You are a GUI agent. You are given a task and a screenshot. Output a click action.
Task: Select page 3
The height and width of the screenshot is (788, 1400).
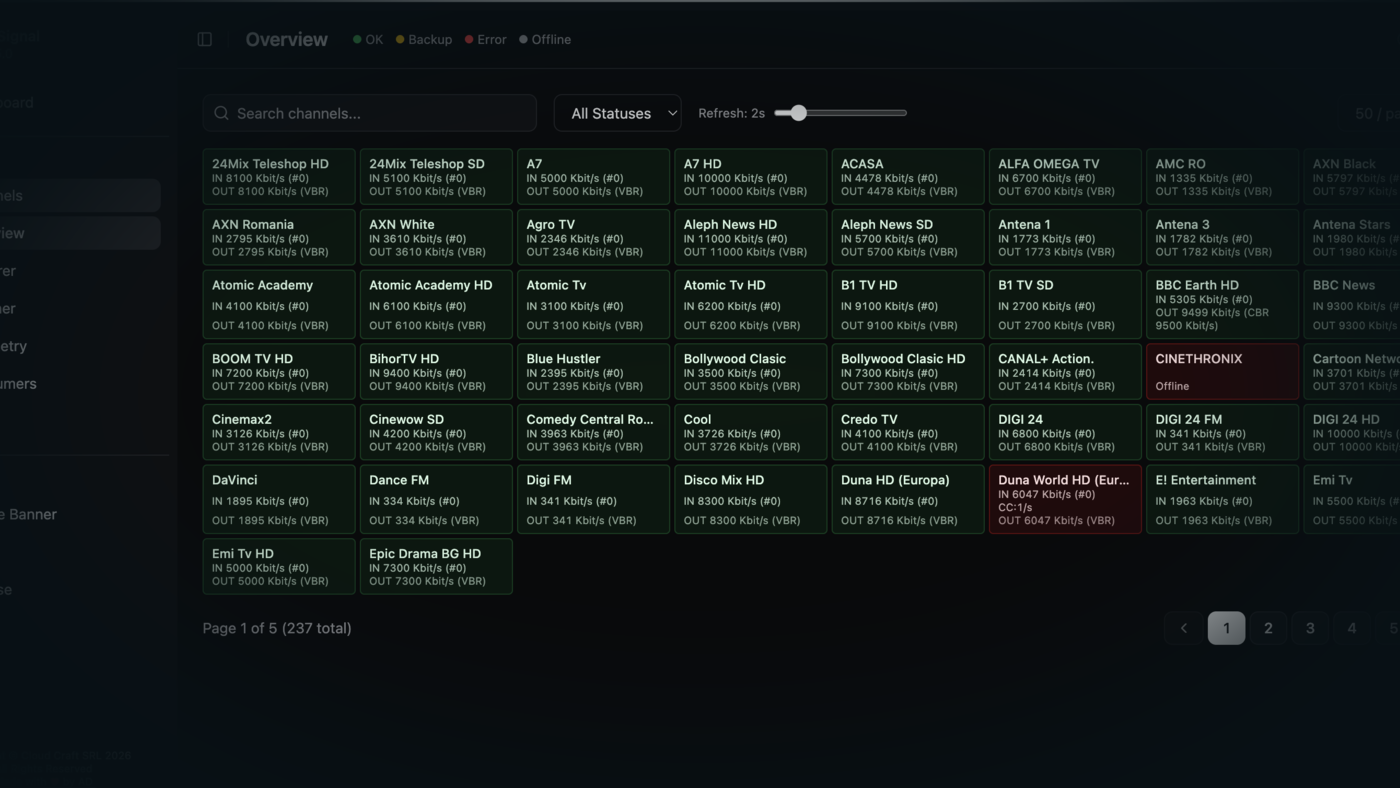click(x=1310, y=628)
